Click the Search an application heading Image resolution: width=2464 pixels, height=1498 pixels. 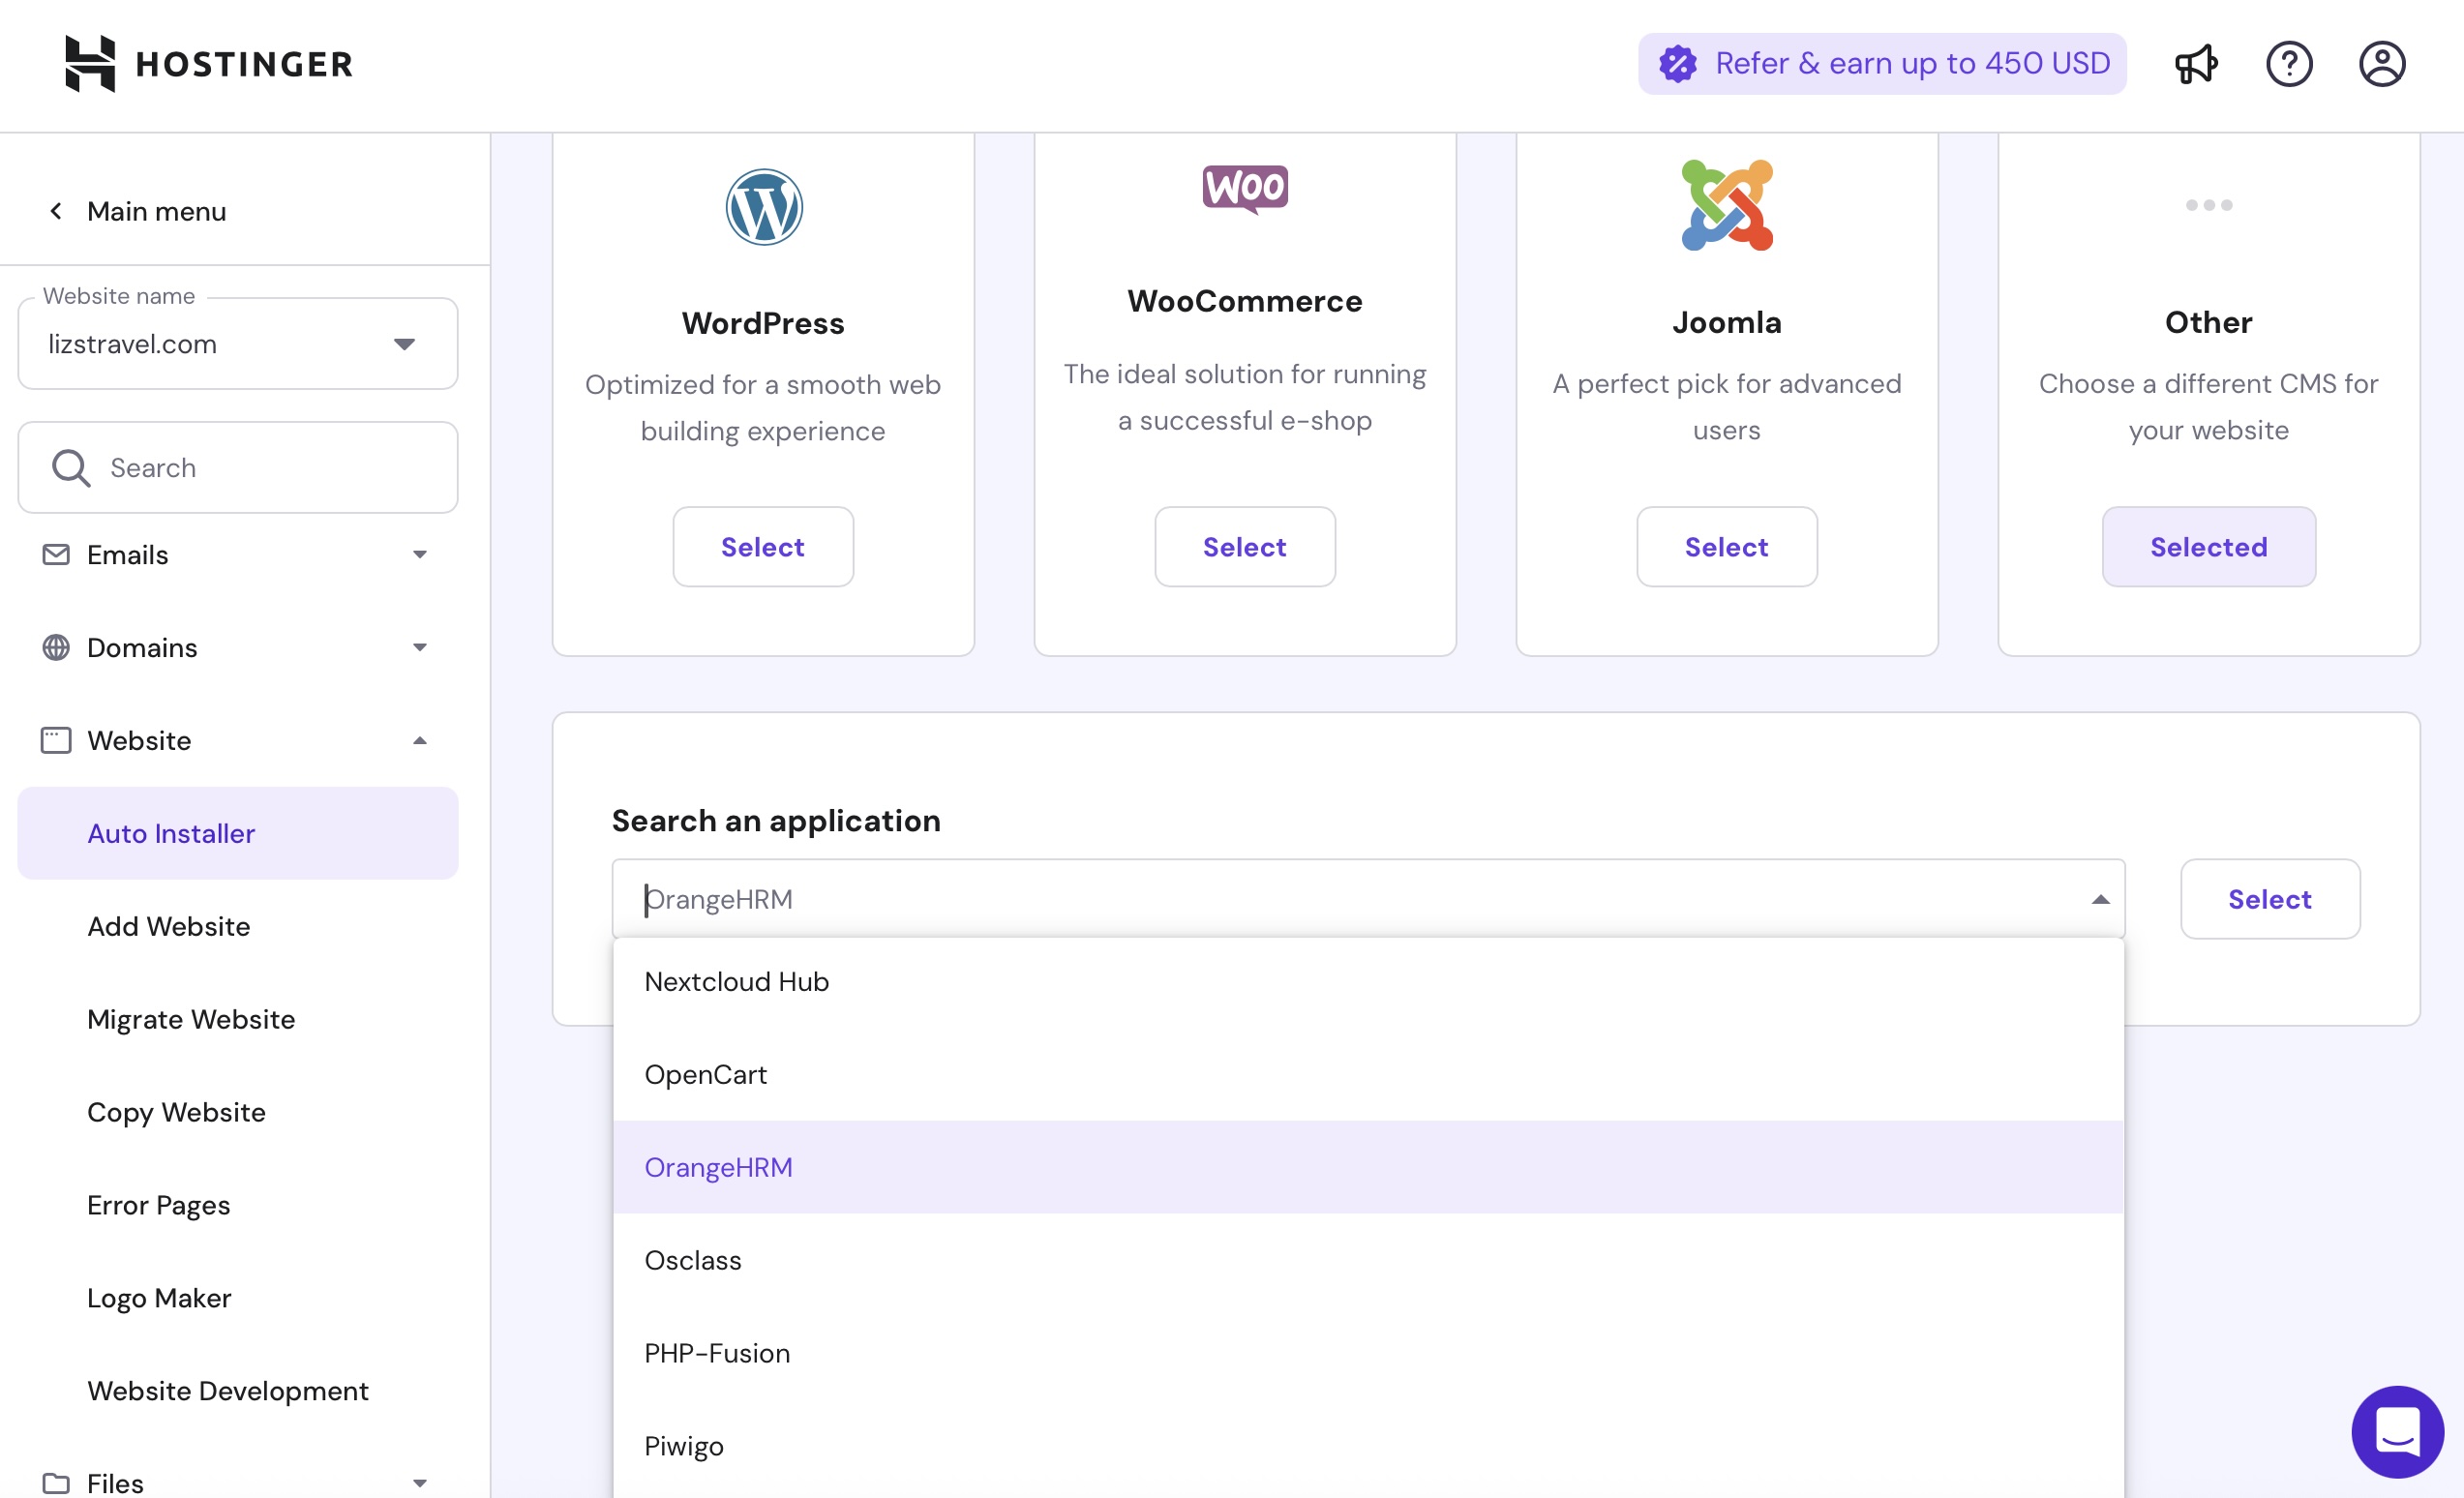(776, 820)
